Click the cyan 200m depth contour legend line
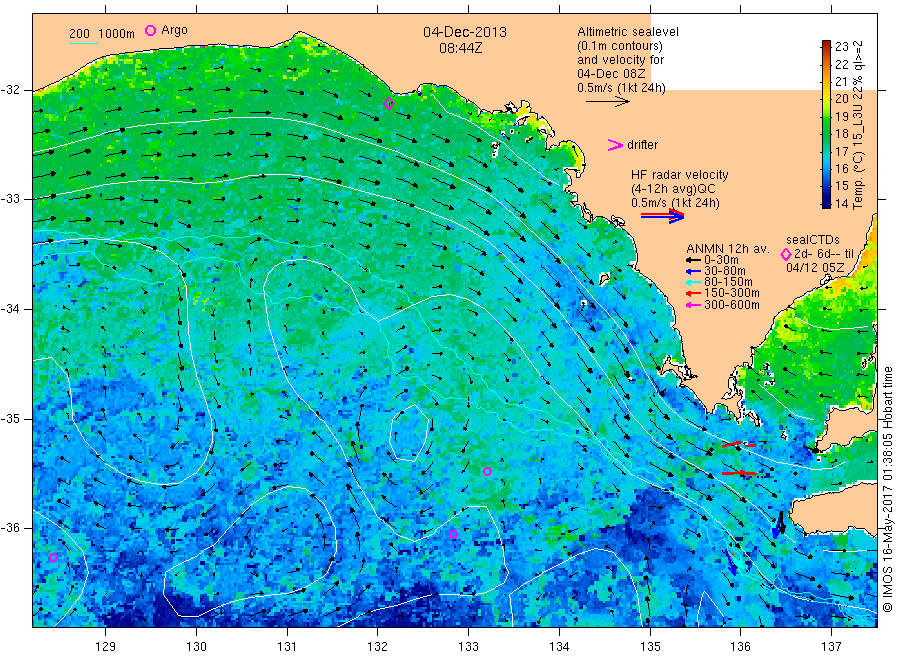The image size is (900, 660). 83,43
